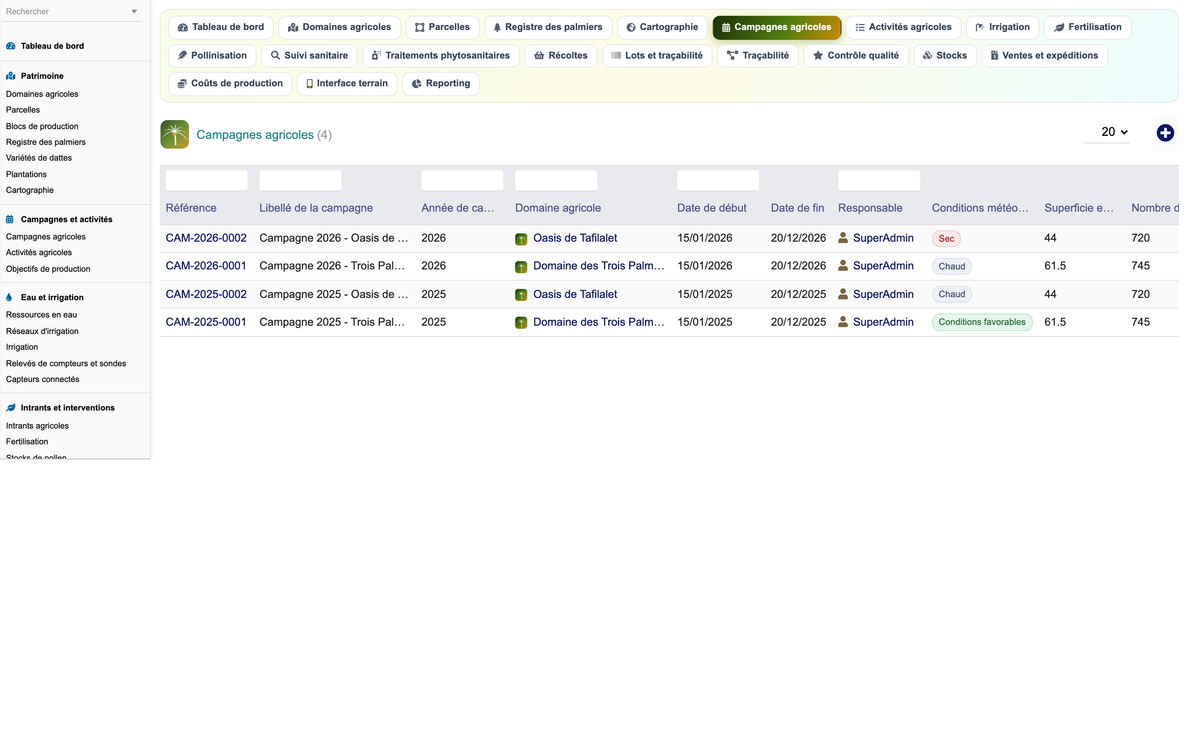Screen dimensions: 1200x743
Task: Open campaign CAM-2025-0001 link
Action: pos(206,322)
